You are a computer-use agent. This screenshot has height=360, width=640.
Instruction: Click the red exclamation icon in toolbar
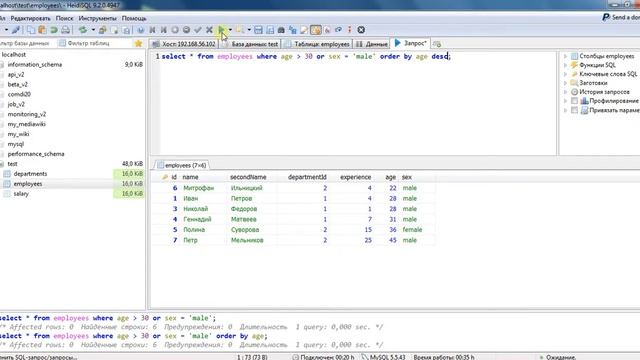[350, 30]
